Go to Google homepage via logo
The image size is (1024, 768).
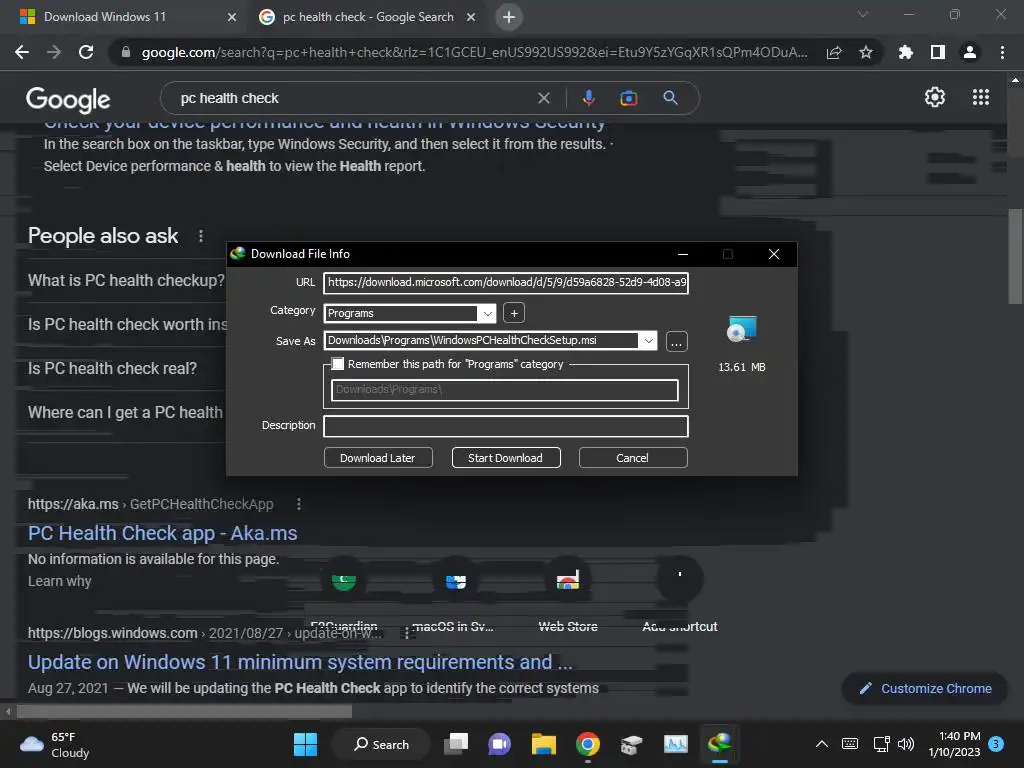pyautogui.click(x=68, y=99)
